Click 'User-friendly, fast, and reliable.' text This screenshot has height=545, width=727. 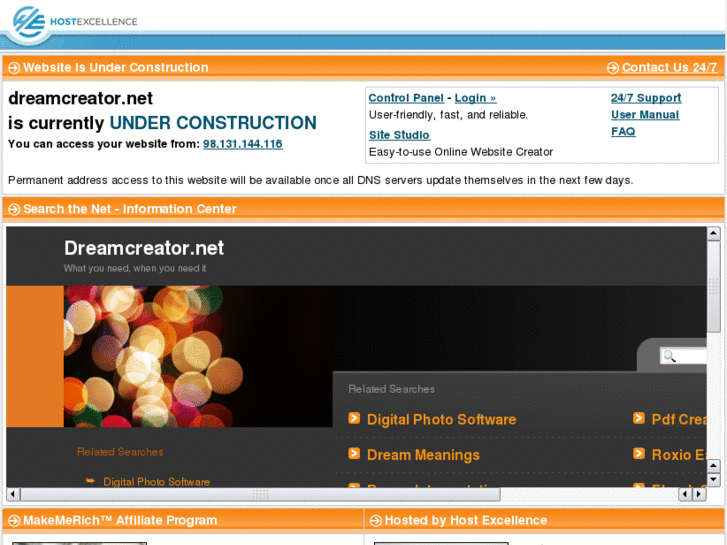click(x=448, y=115)
